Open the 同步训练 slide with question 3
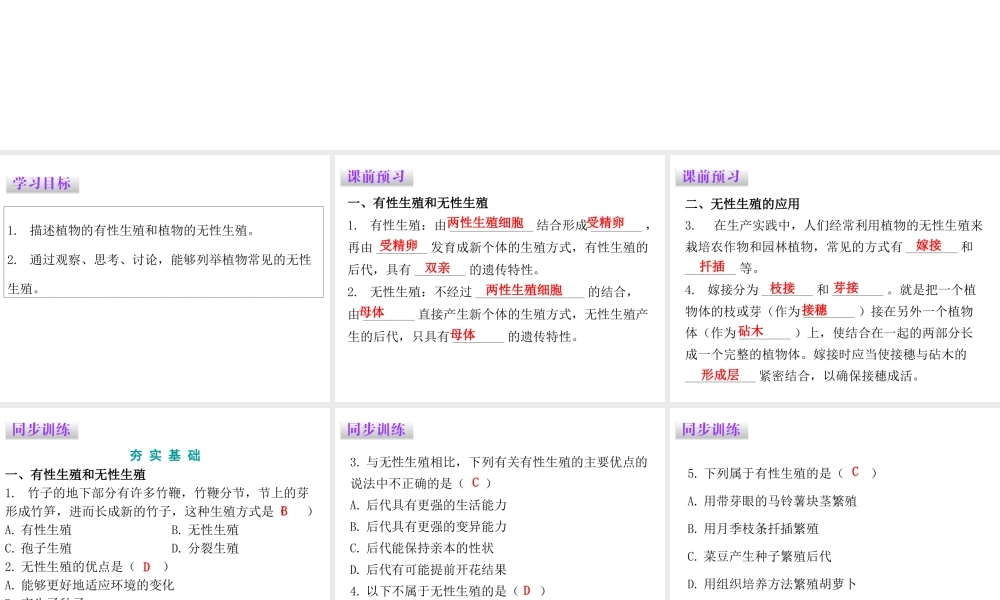 point(499,504)
